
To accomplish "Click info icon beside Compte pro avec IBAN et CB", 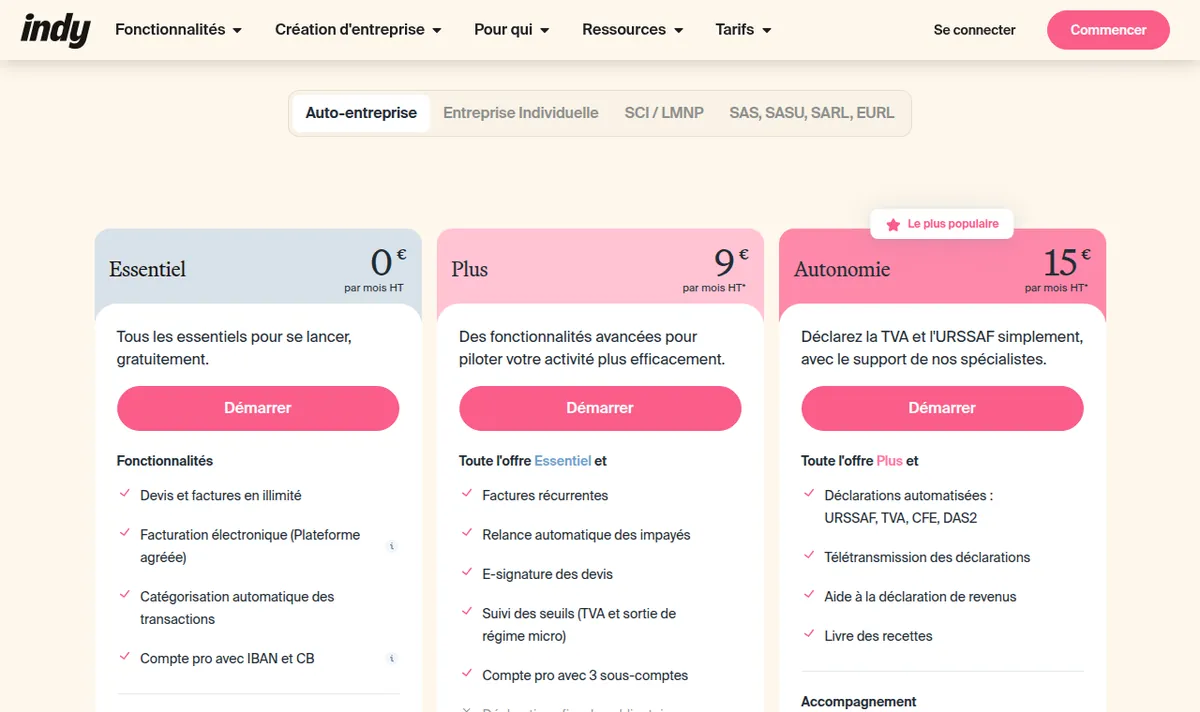I will (x=392, y=658).
